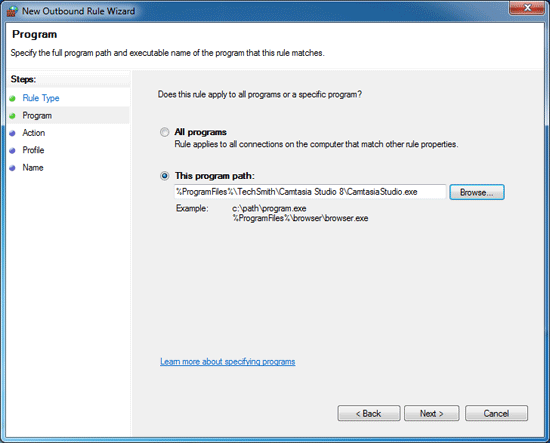Click the All programs option label
Viewport: 550px width, 443px height.
click(x=200, y=132)
